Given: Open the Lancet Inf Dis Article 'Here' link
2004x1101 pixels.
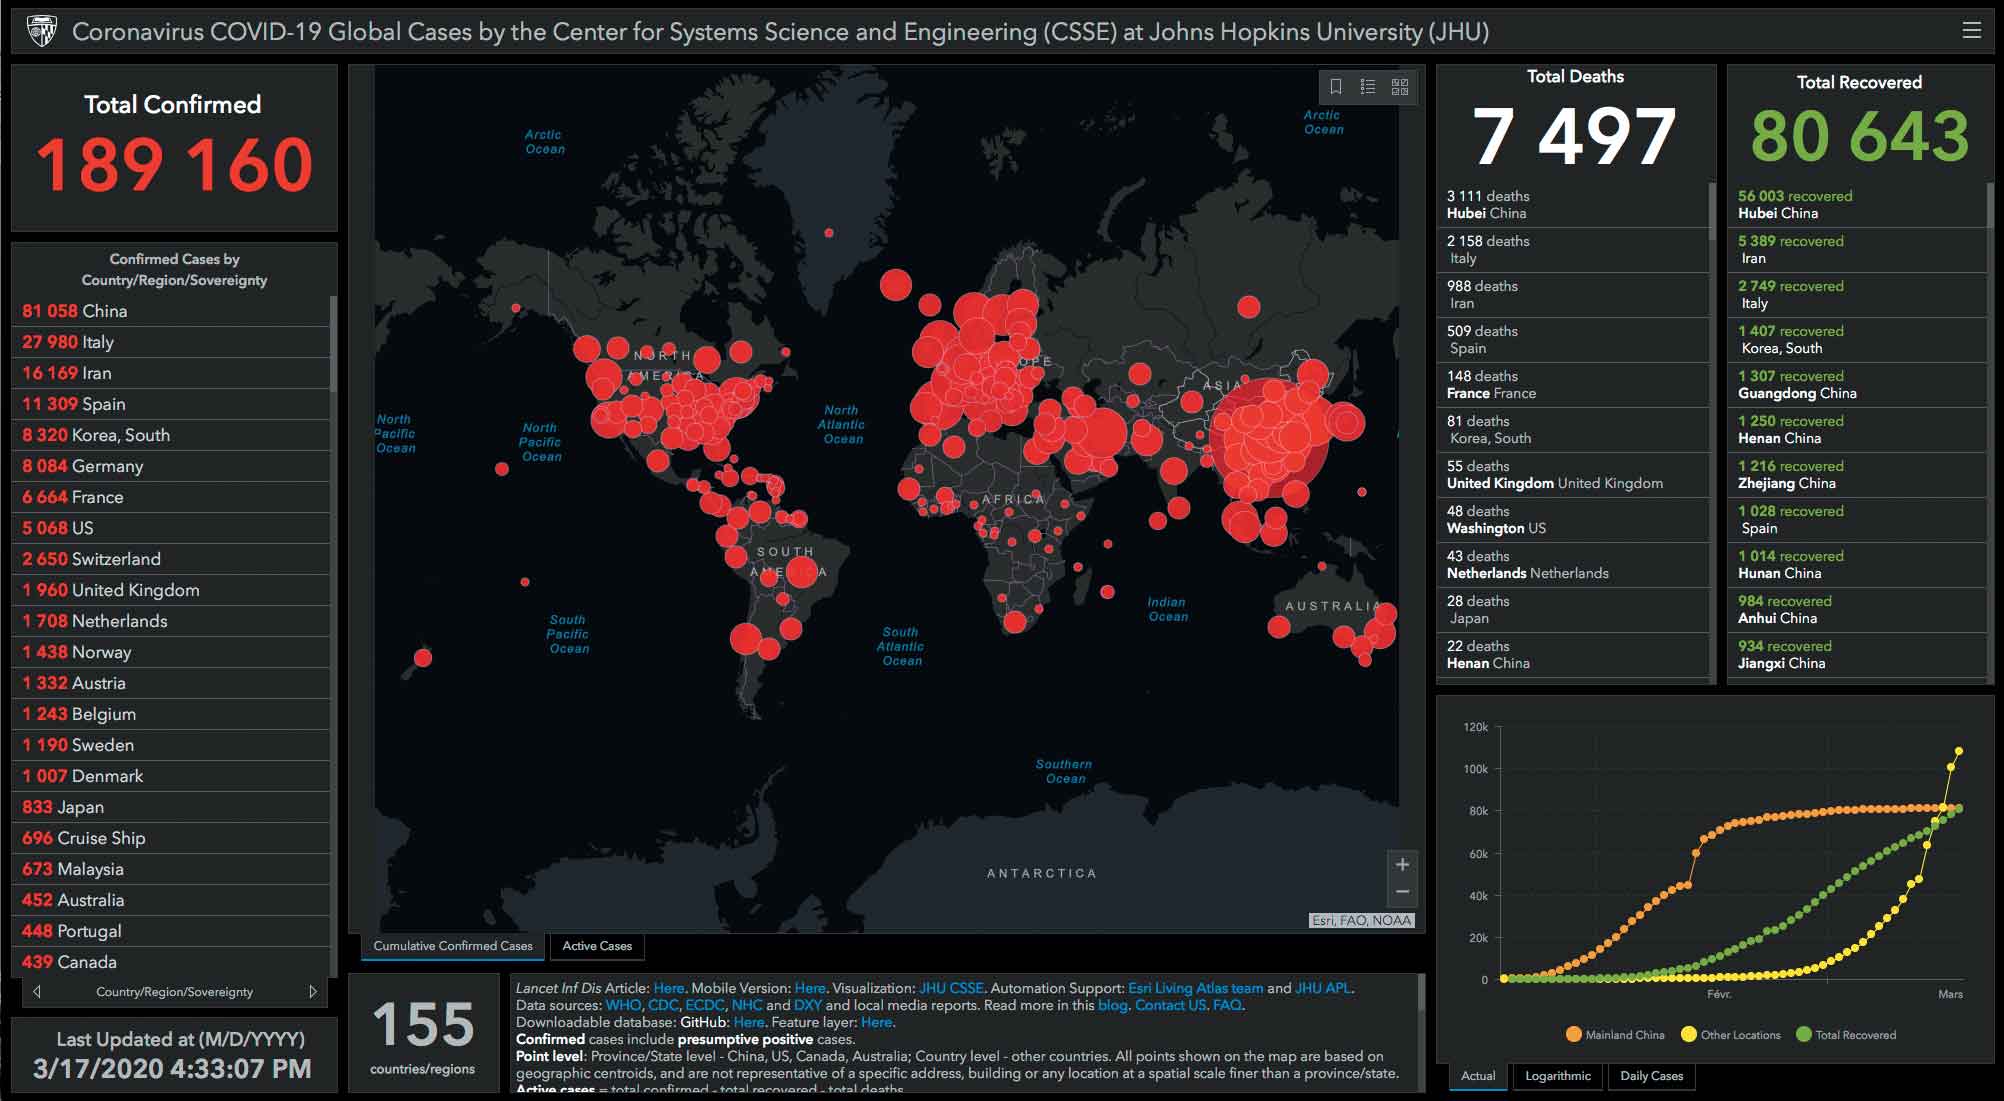Looking at the screenshot, I should (669, 988).
